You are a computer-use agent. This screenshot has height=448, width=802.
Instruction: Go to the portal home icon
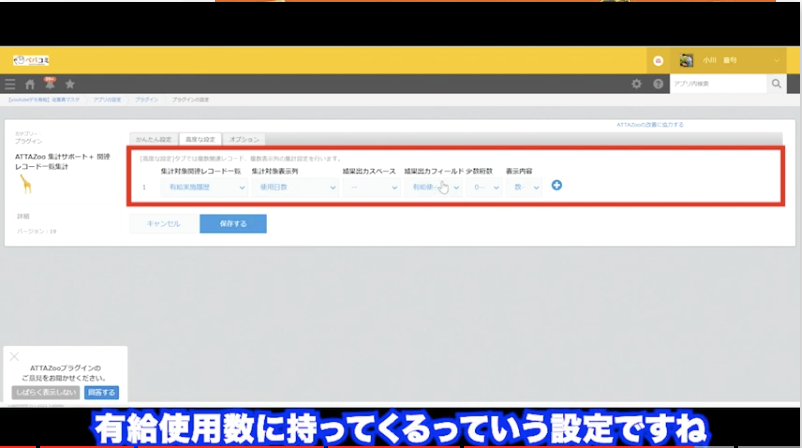(x=30, y=85)
